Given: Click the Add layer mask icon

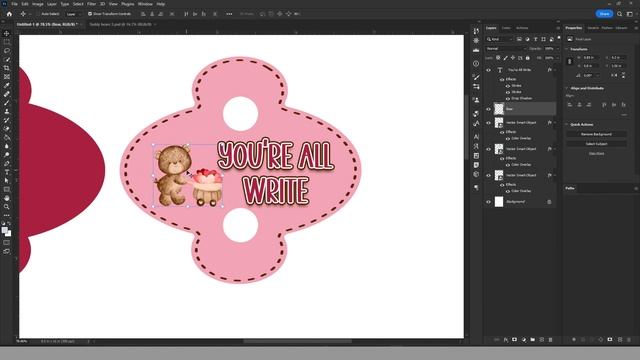Looking at the screenshot, I should click(515, 340).
